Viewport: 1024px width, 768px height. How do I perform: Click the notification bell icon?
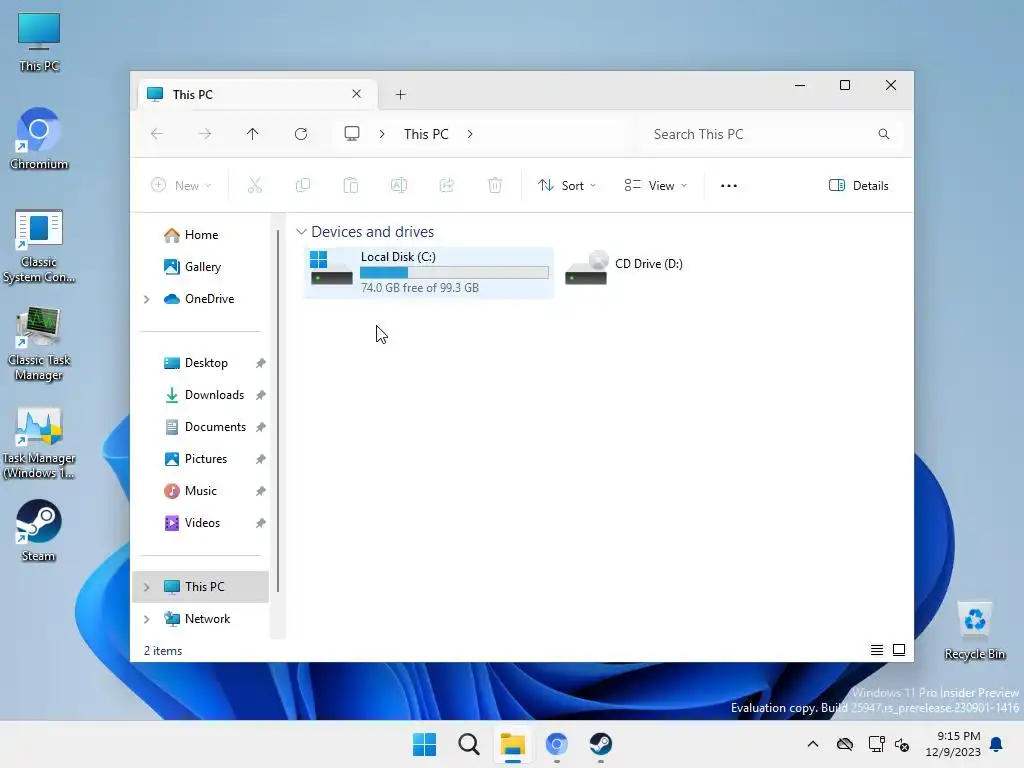997,744
